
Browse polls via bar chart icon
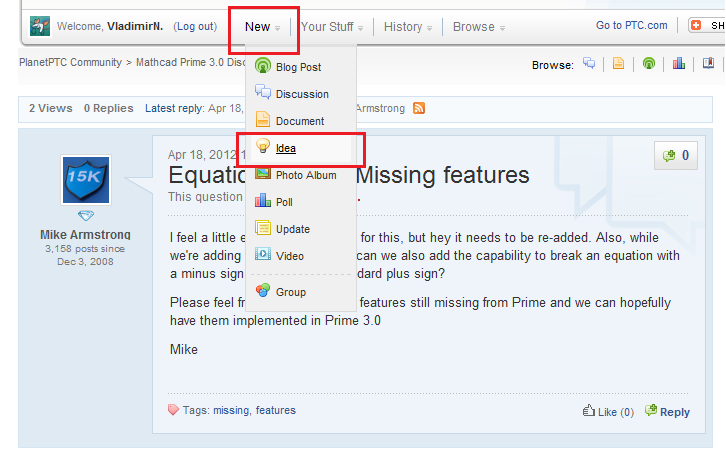(x=679, y=63)
